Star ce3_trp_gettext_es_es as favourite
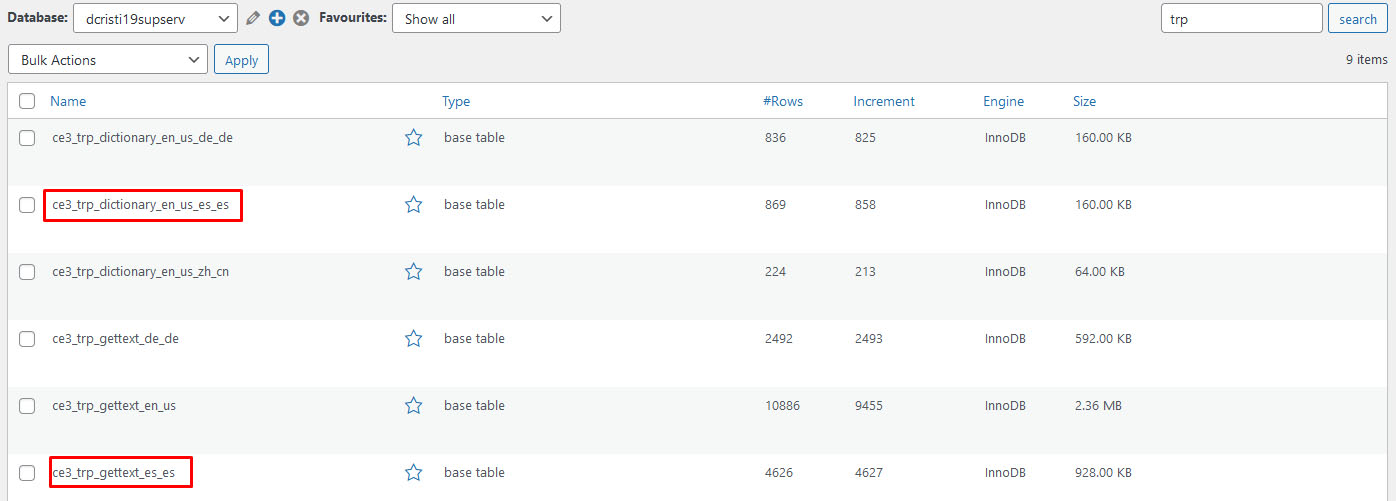 click(413, 473)
